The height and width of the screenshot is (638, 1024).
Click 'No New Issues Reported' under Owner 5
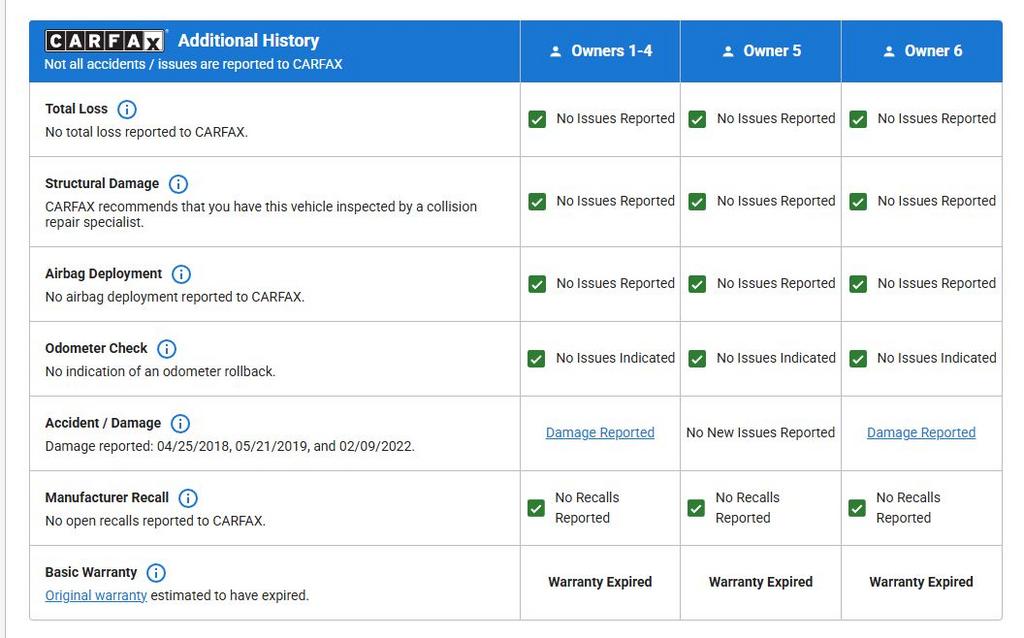(x=761, y=432)
